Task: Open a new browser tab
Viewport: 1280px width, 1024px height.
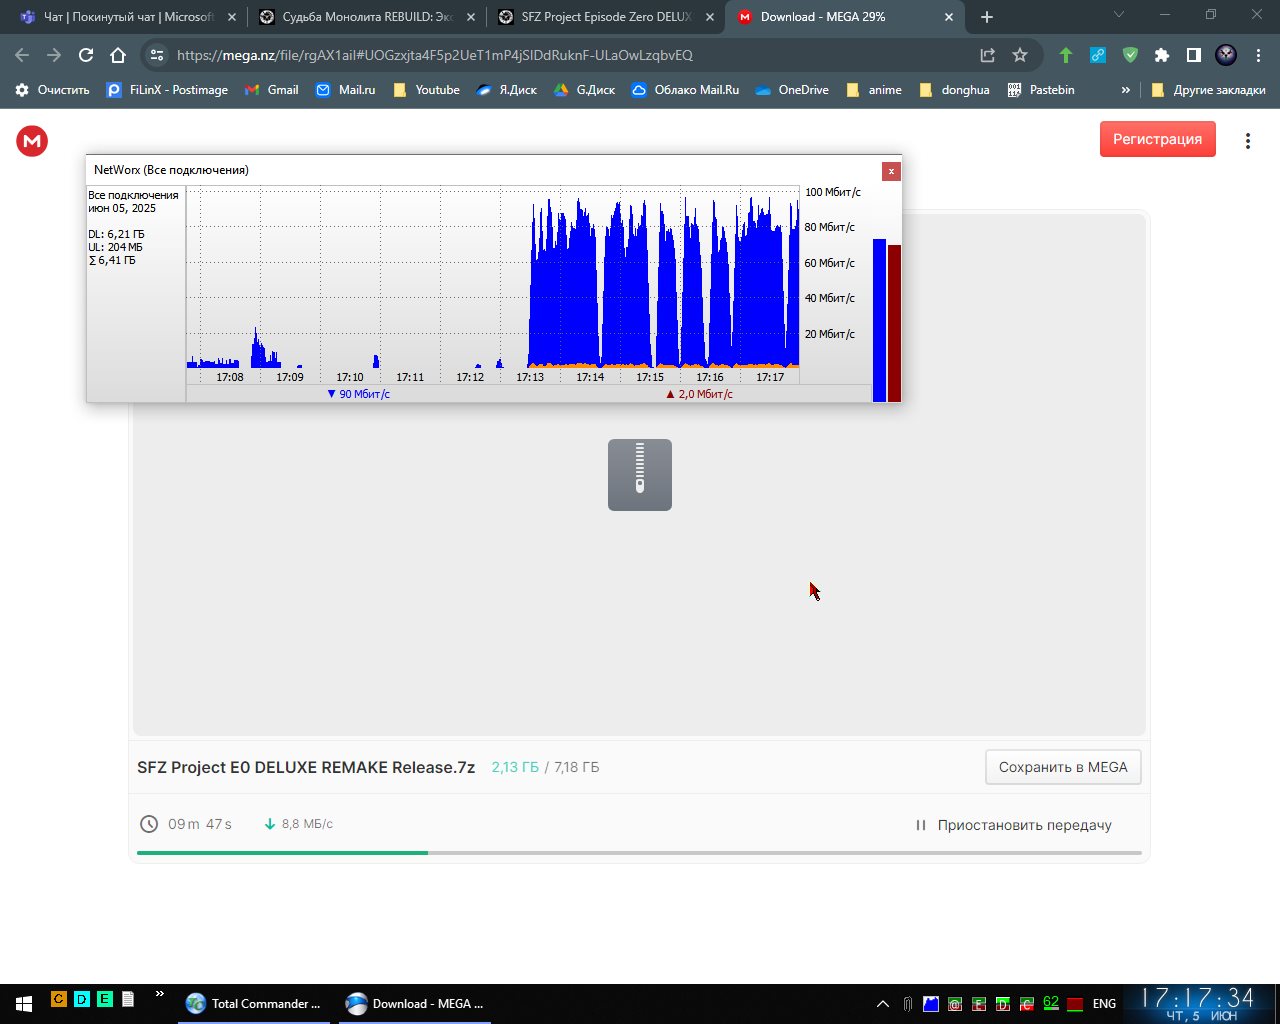Action: [987, 17]
